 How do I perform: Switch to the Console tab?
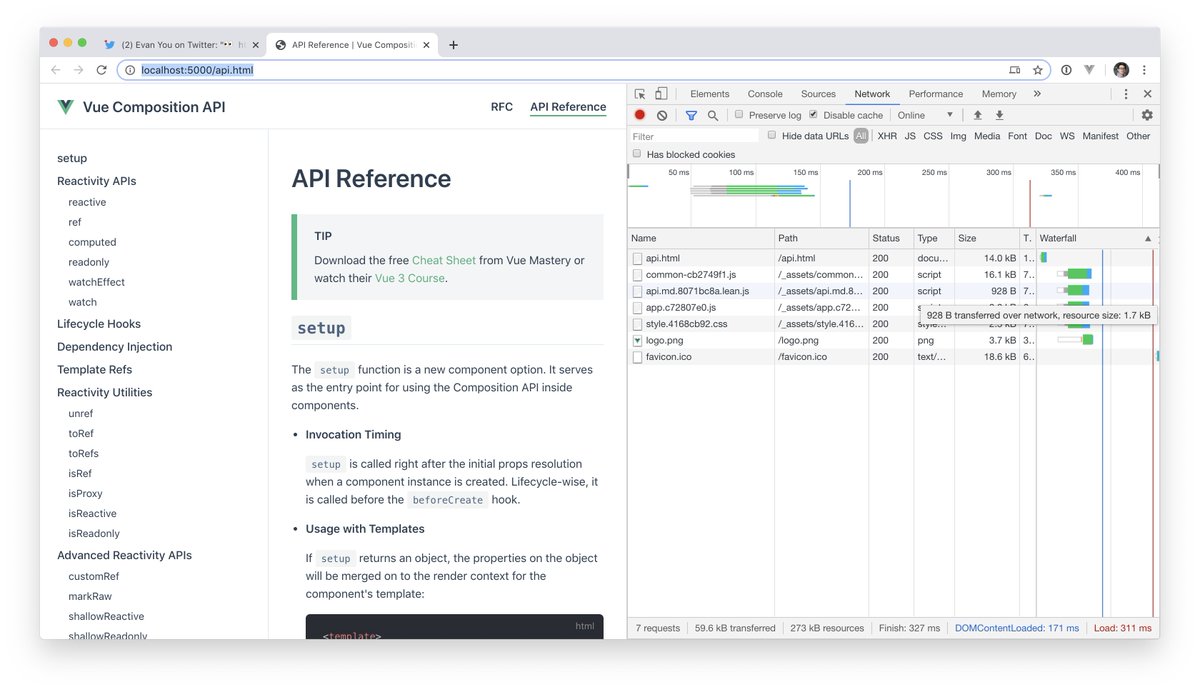[x=765, y=94]
